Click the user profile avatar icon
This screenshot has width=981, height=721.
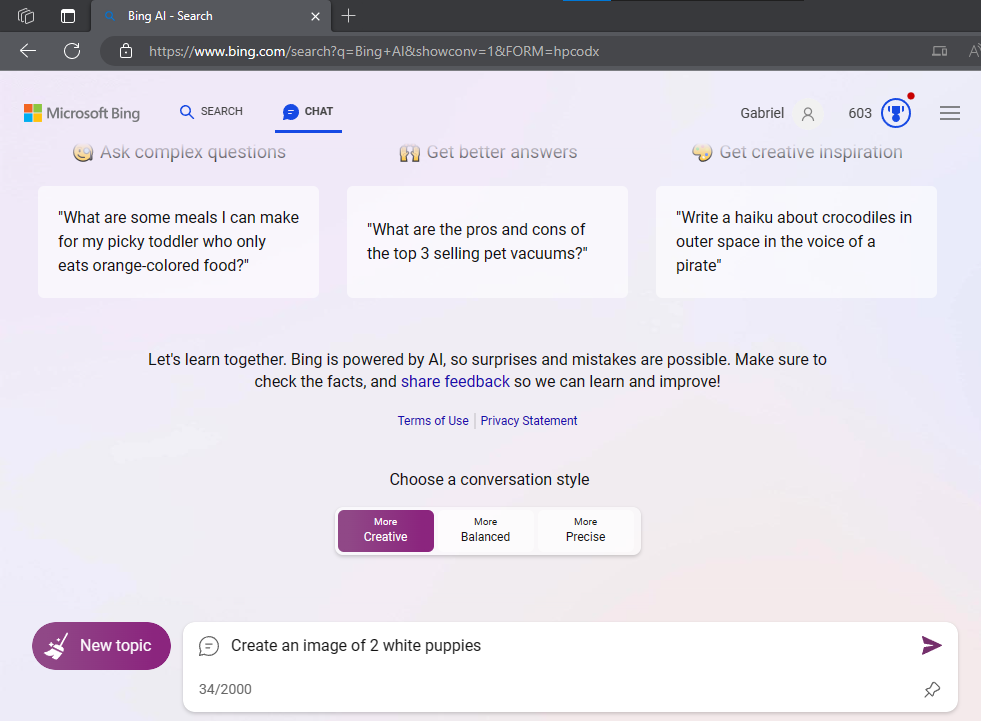[x=808, y=114]
